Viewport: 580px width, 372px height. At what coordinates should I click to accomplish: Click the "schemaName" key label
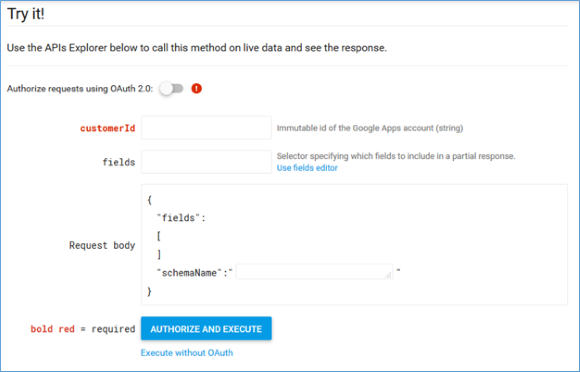point(189,273)
